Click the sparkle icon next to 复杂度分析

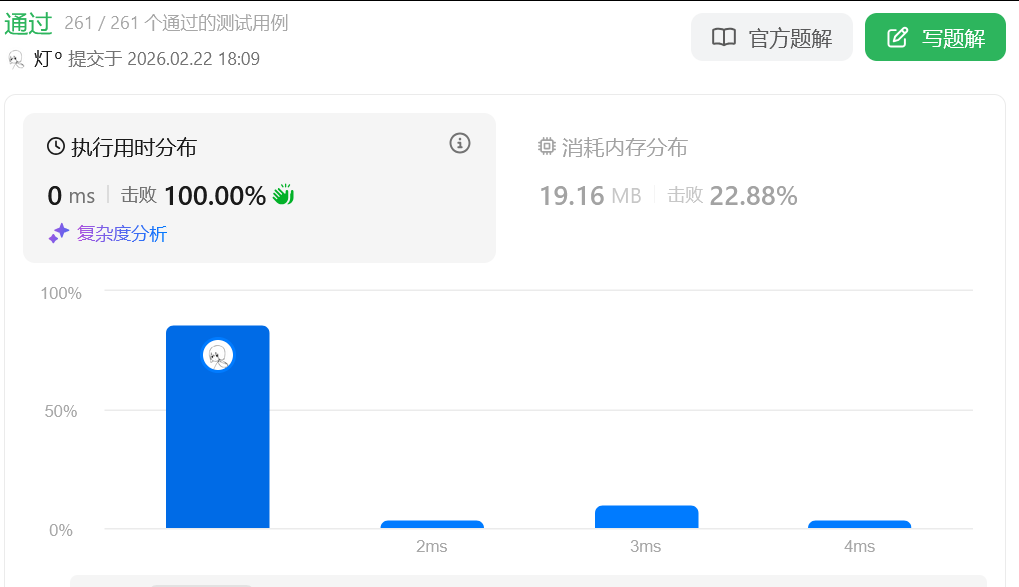[x=59, y=233]
